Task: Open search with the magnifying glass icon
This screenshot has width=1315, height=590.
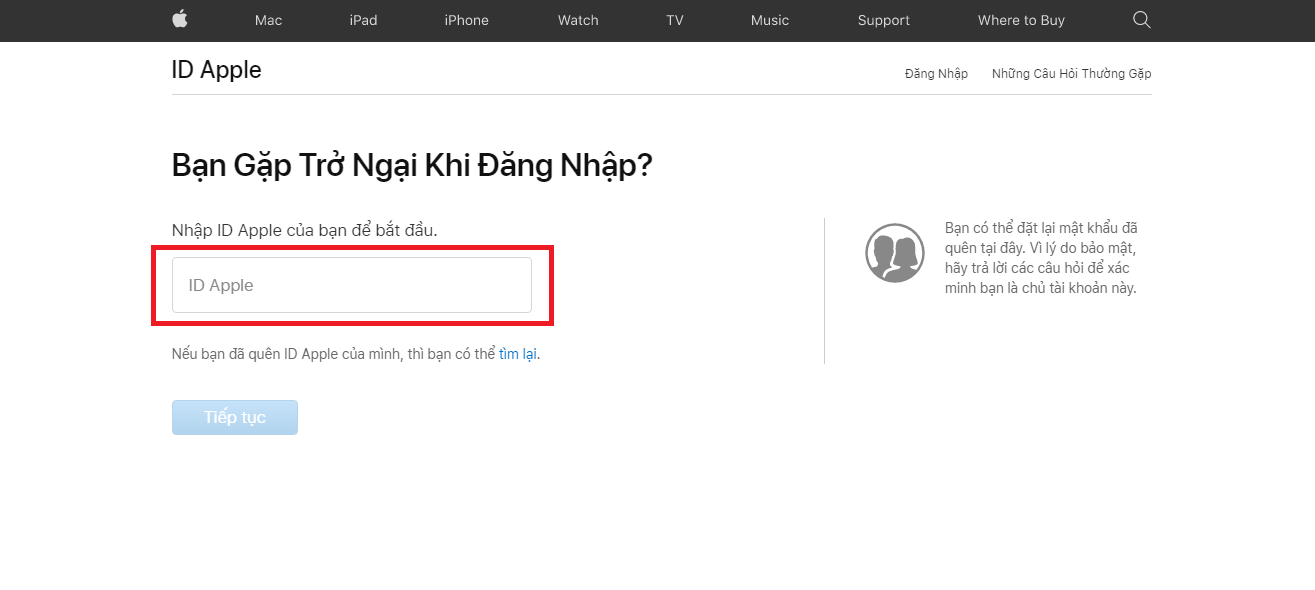Action: pos(1141,20)
